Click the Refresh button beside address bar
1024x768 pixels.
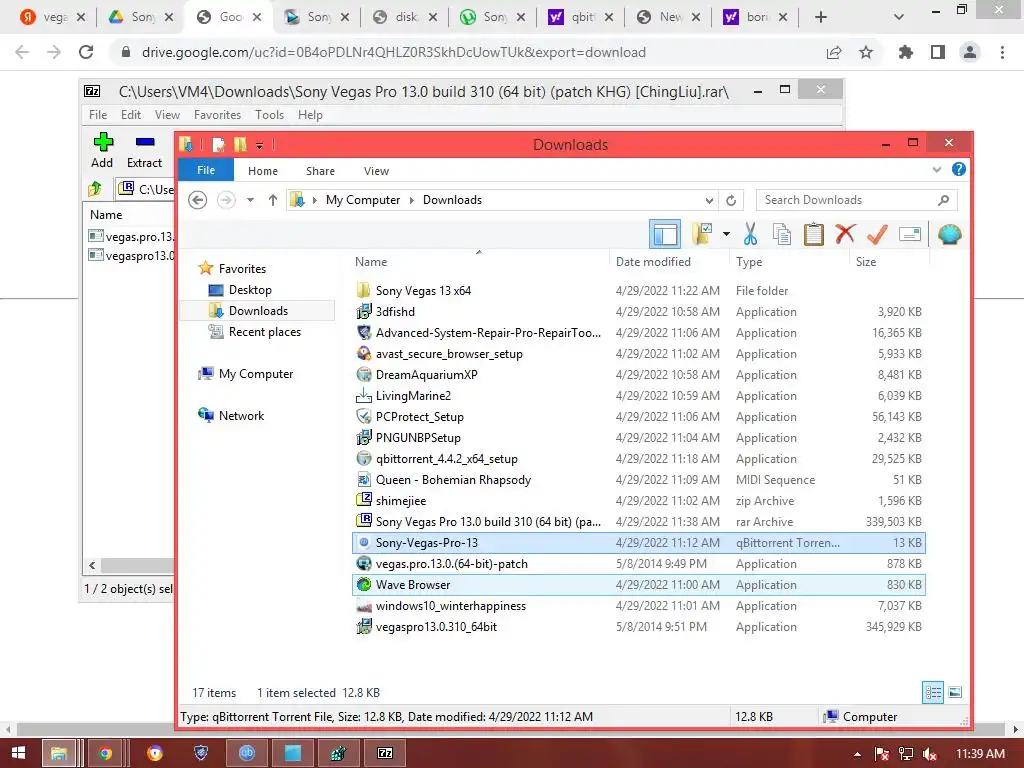pyautogui.click(x=731, y=200)
